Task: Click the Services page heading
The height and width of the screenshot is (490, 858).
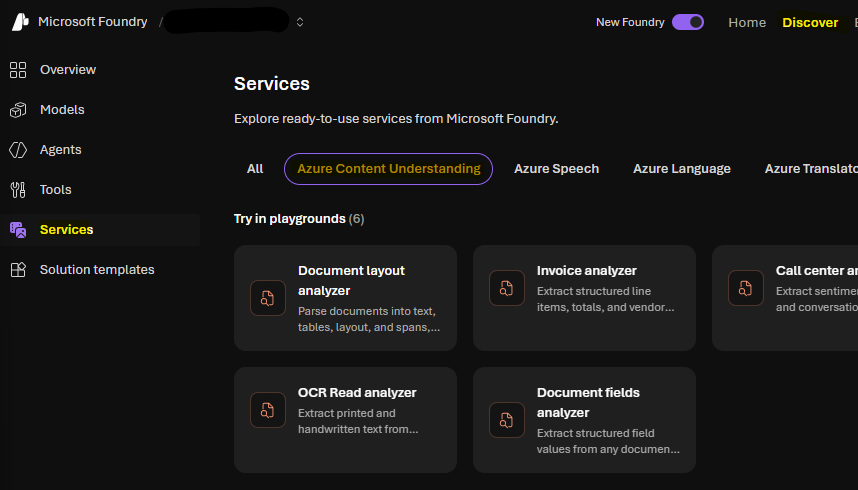Action: pos(272,84)
